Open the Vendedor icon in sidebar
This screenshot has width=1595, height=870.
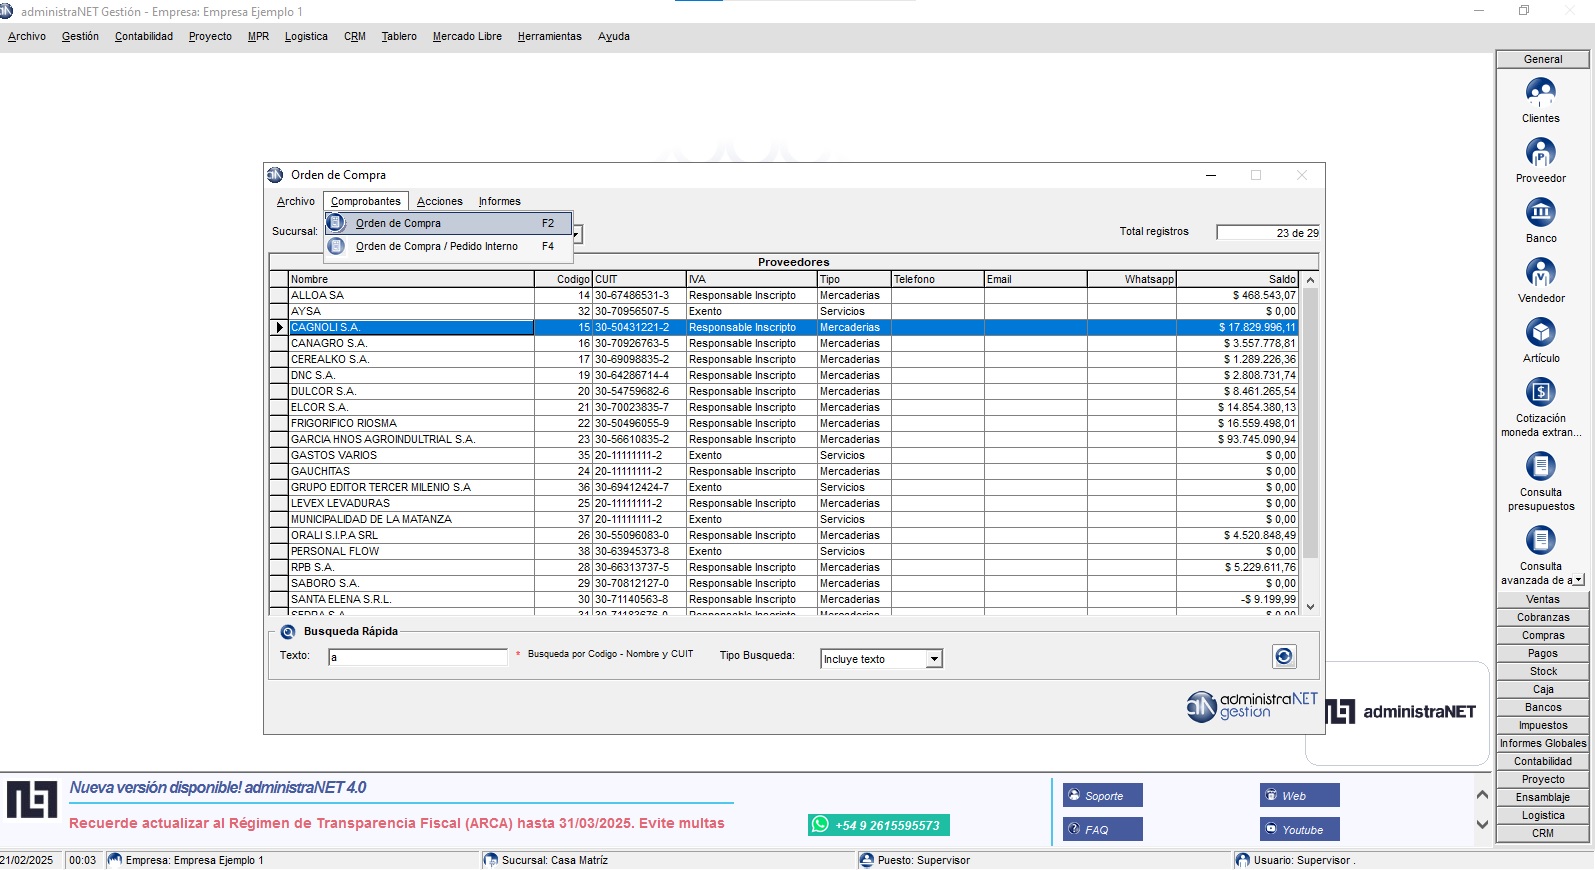pos(1540,272)
